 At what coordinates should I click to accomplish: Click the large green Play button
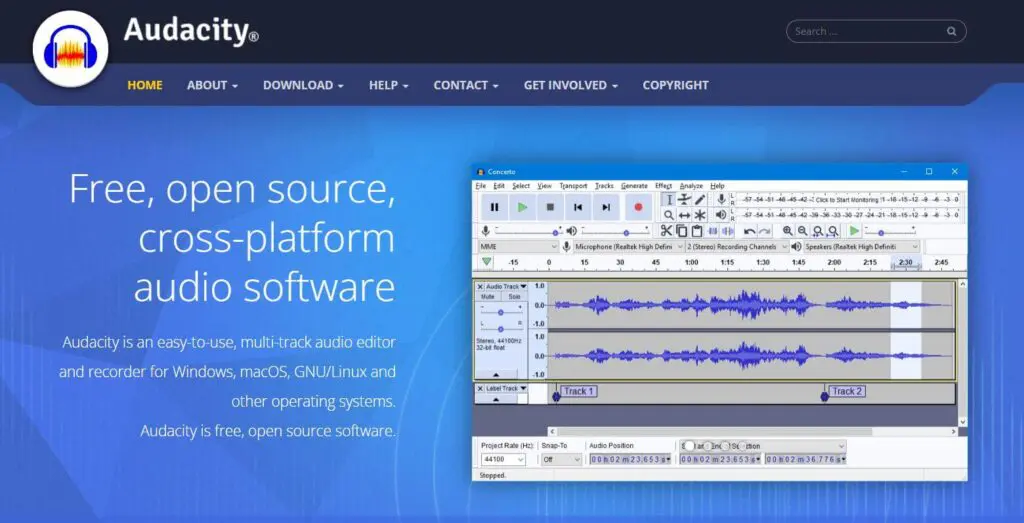point(522,207)
